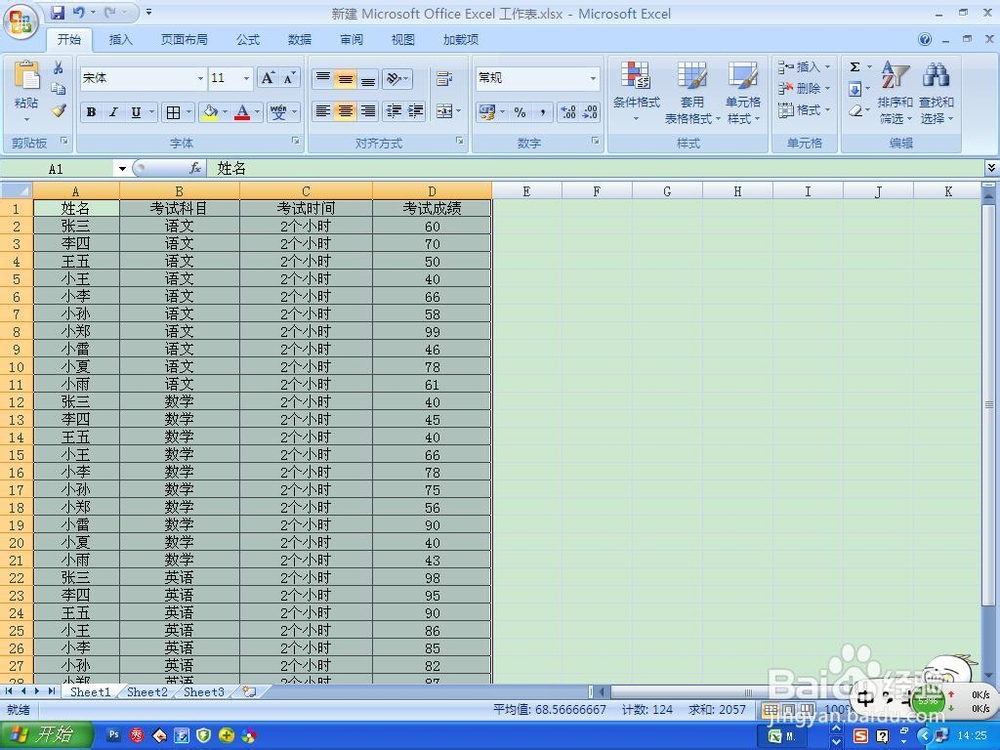
Task: Center text horizontally
Action: (345, 111)
